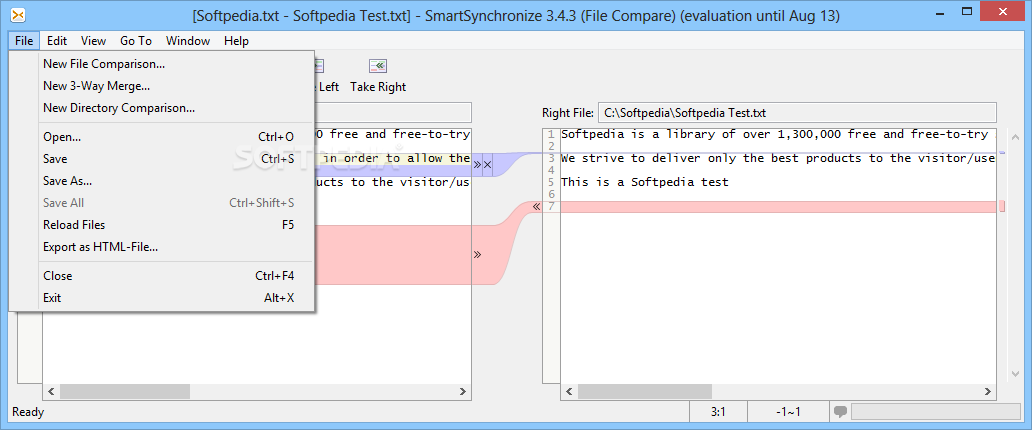Screen dimensions: 1032x430
Task: Click left pane scroll-left arrow
Action: pos(51,392)
